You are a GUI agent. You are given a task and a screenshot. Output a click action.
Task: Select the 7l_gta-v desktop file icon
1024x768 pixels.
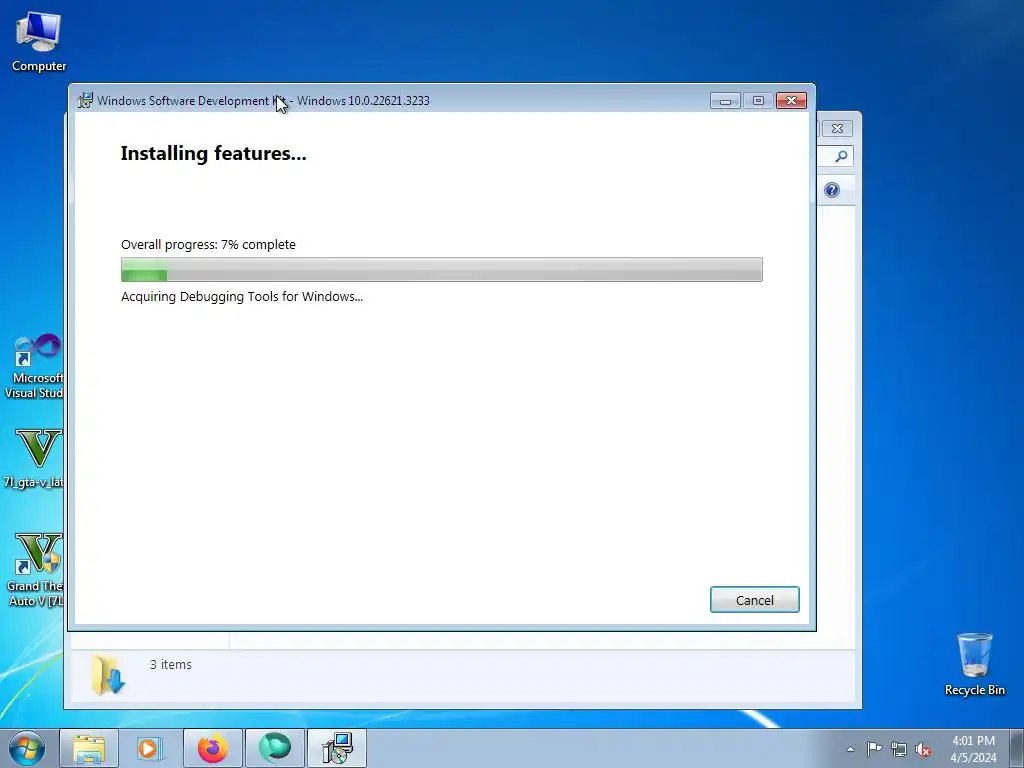[x=34, y=458]
